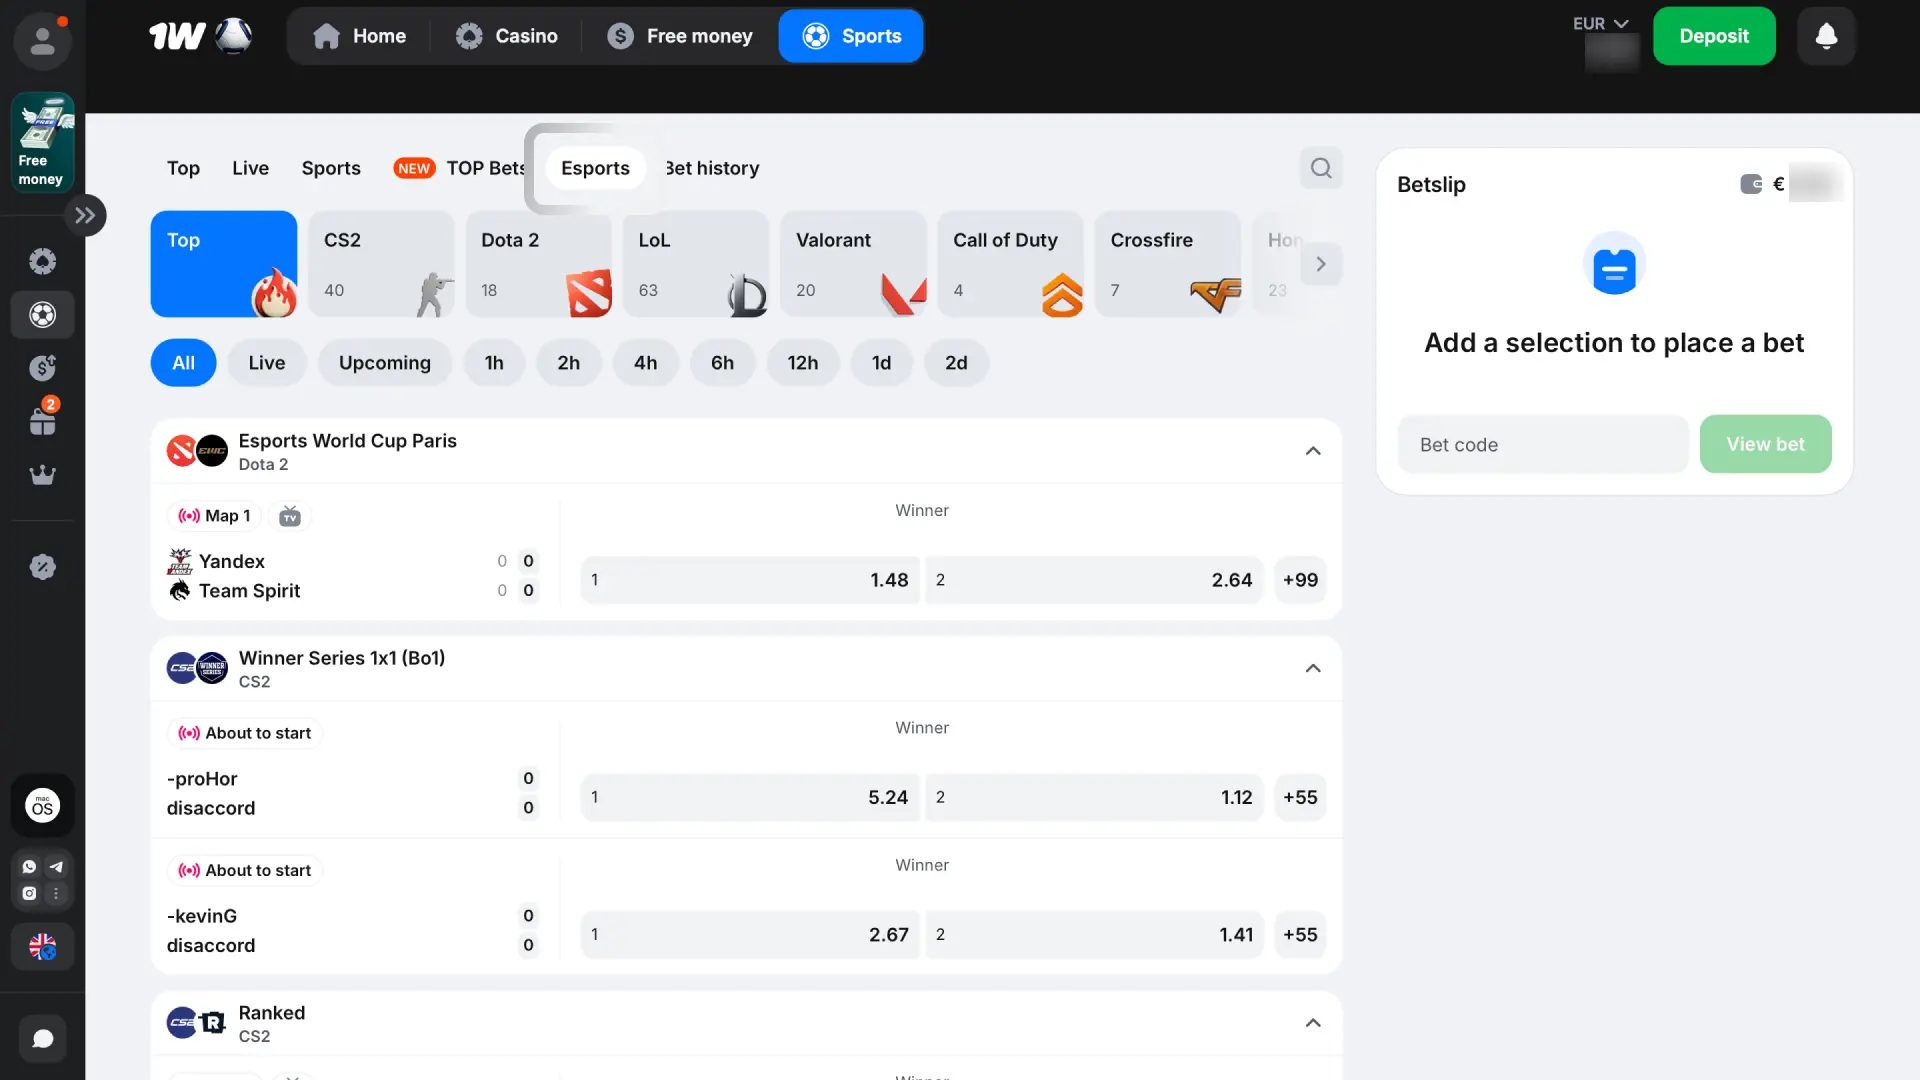Screen dimensions: 1920x1080
Task: Click the Bet code input field
Action: pos(1543,444)
